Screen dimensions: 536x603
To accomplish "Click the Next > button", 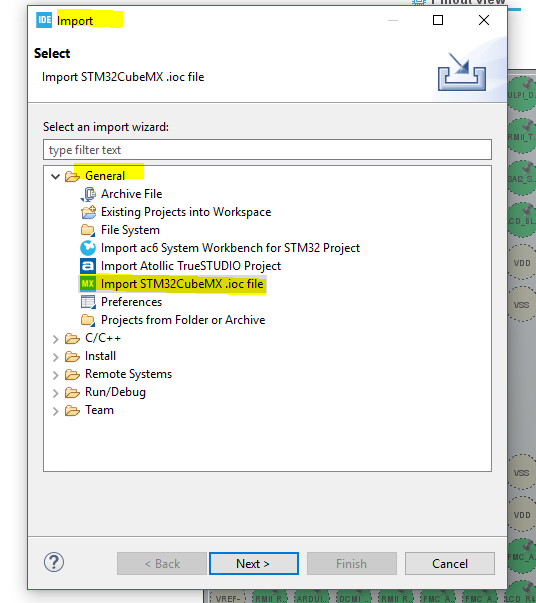I will click(254, 564).
